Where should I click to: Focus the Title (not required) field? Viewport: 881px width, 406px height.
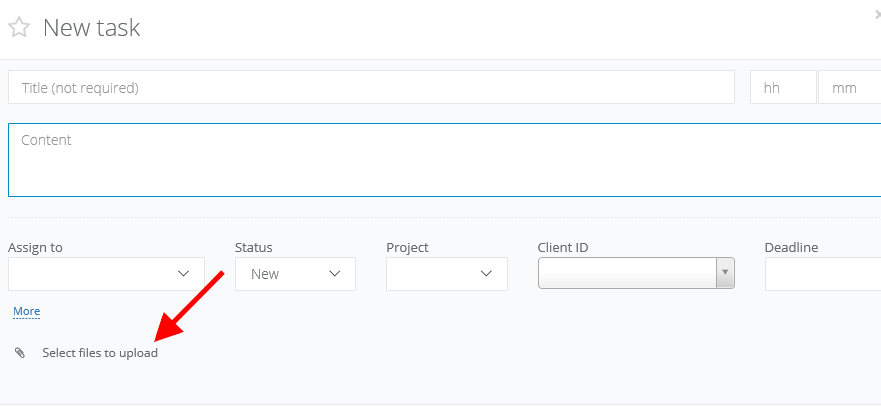tap(371, 88)
